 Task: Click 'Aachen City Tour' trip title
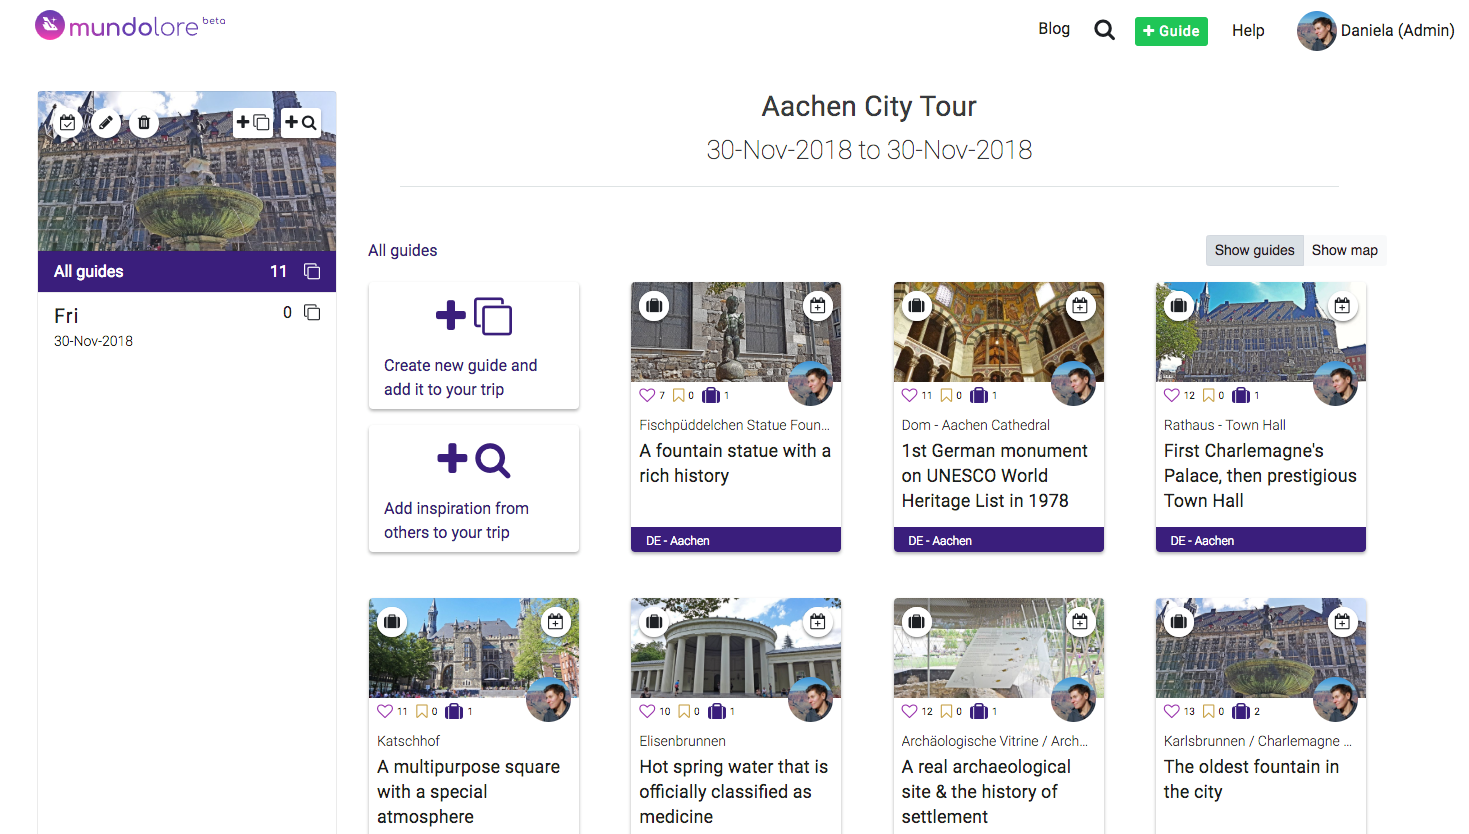coord(869,106)
